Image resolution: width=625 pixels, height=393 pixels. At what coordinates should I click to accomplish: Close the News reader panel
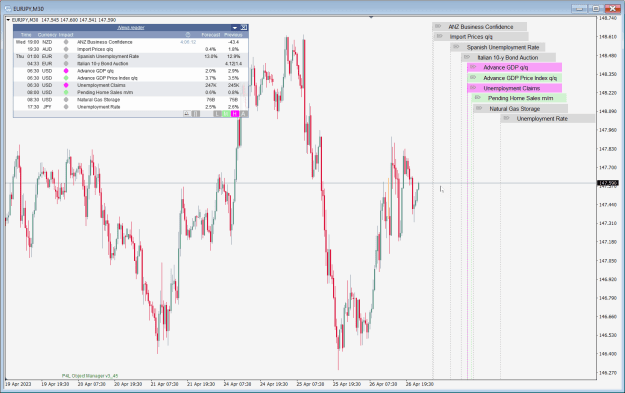click(x=244, y=28)
